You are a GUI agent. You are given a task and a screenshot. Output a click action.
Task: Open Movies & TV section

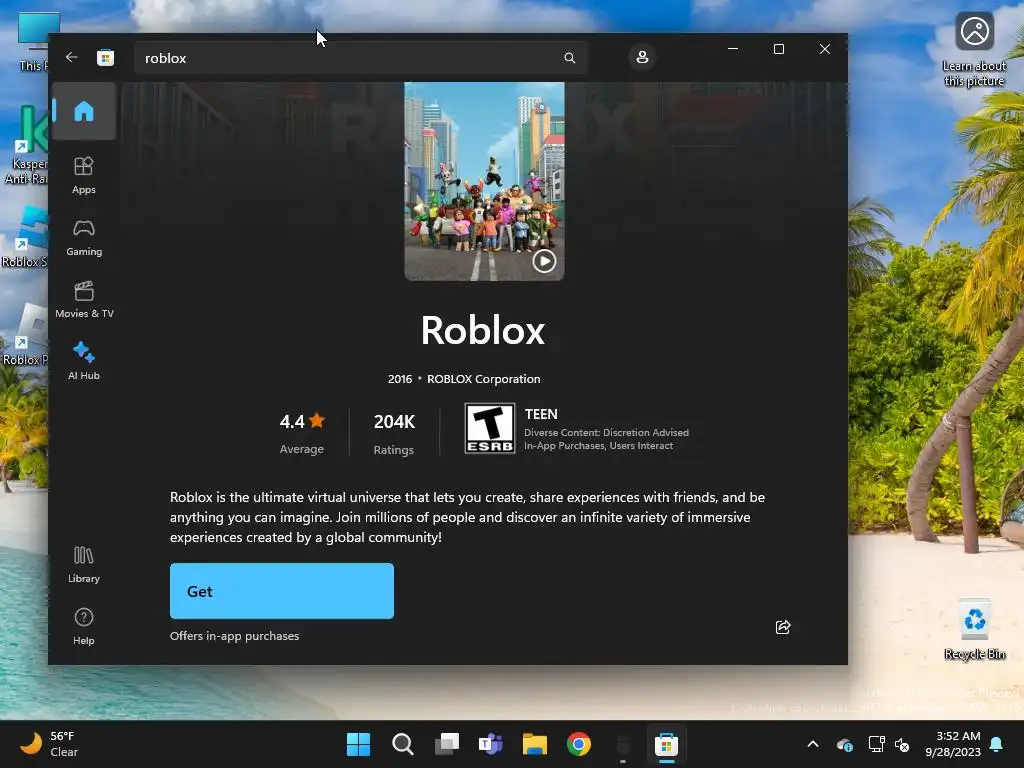[84, 300]
